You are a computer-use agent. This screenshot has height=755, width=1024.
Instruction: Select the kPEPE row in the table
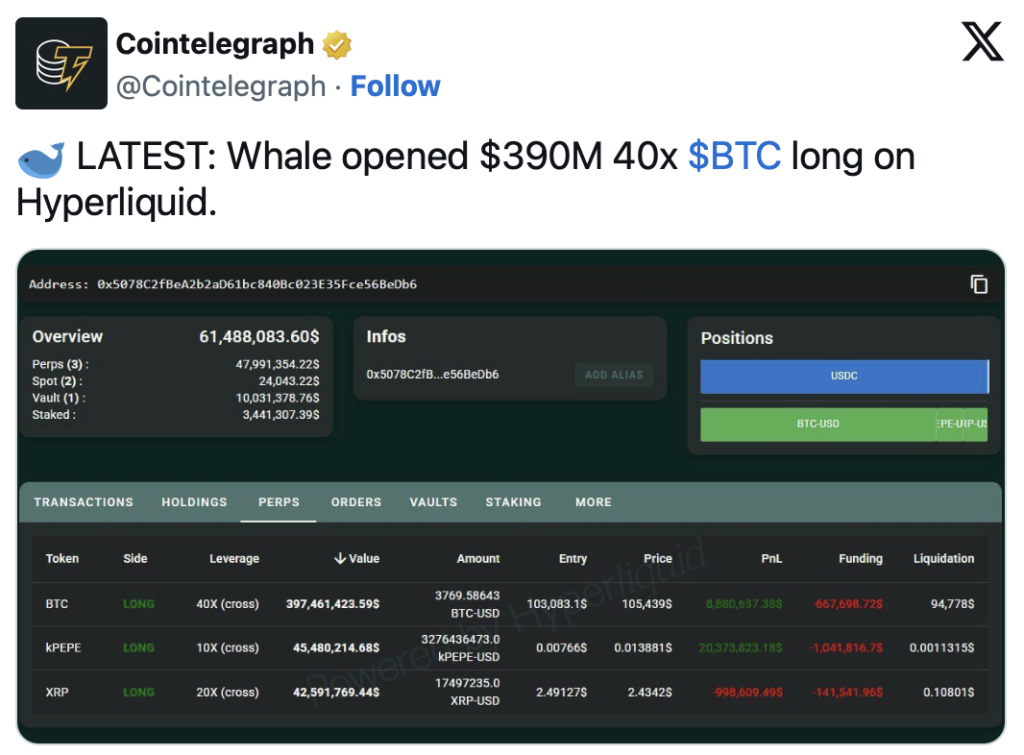510,648
